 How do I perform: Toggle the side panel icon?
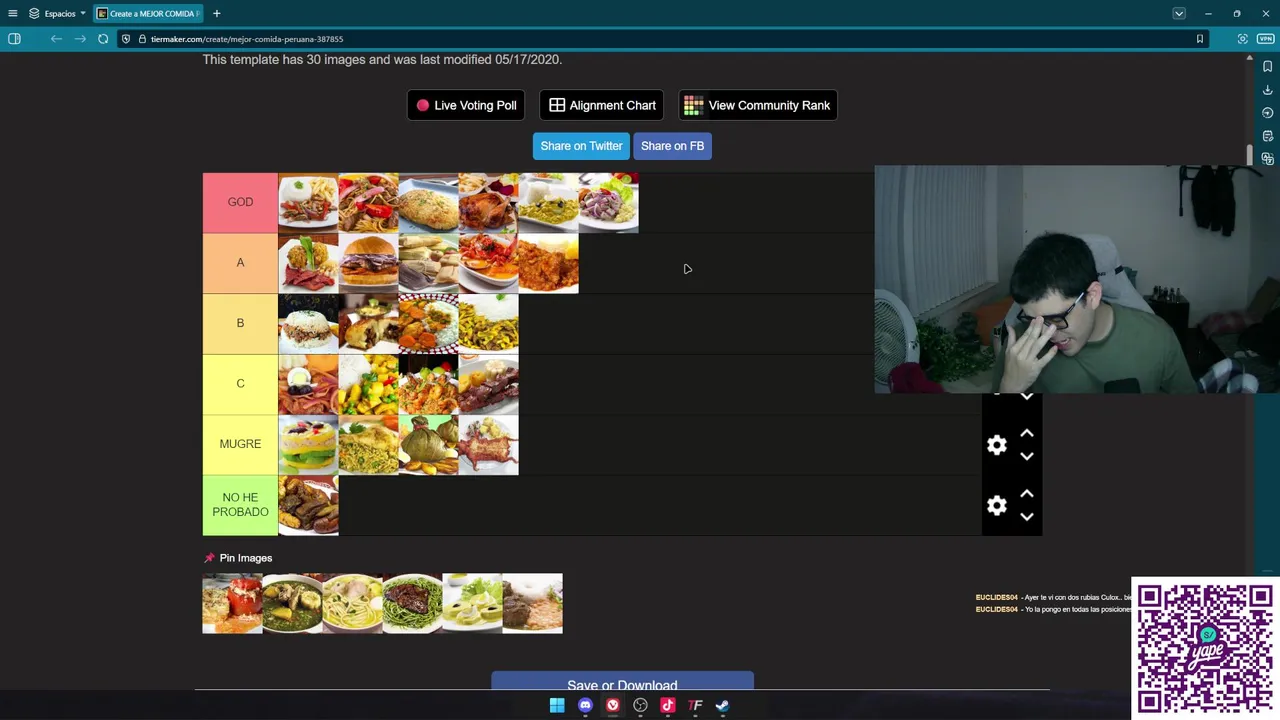tap(14, 39)
